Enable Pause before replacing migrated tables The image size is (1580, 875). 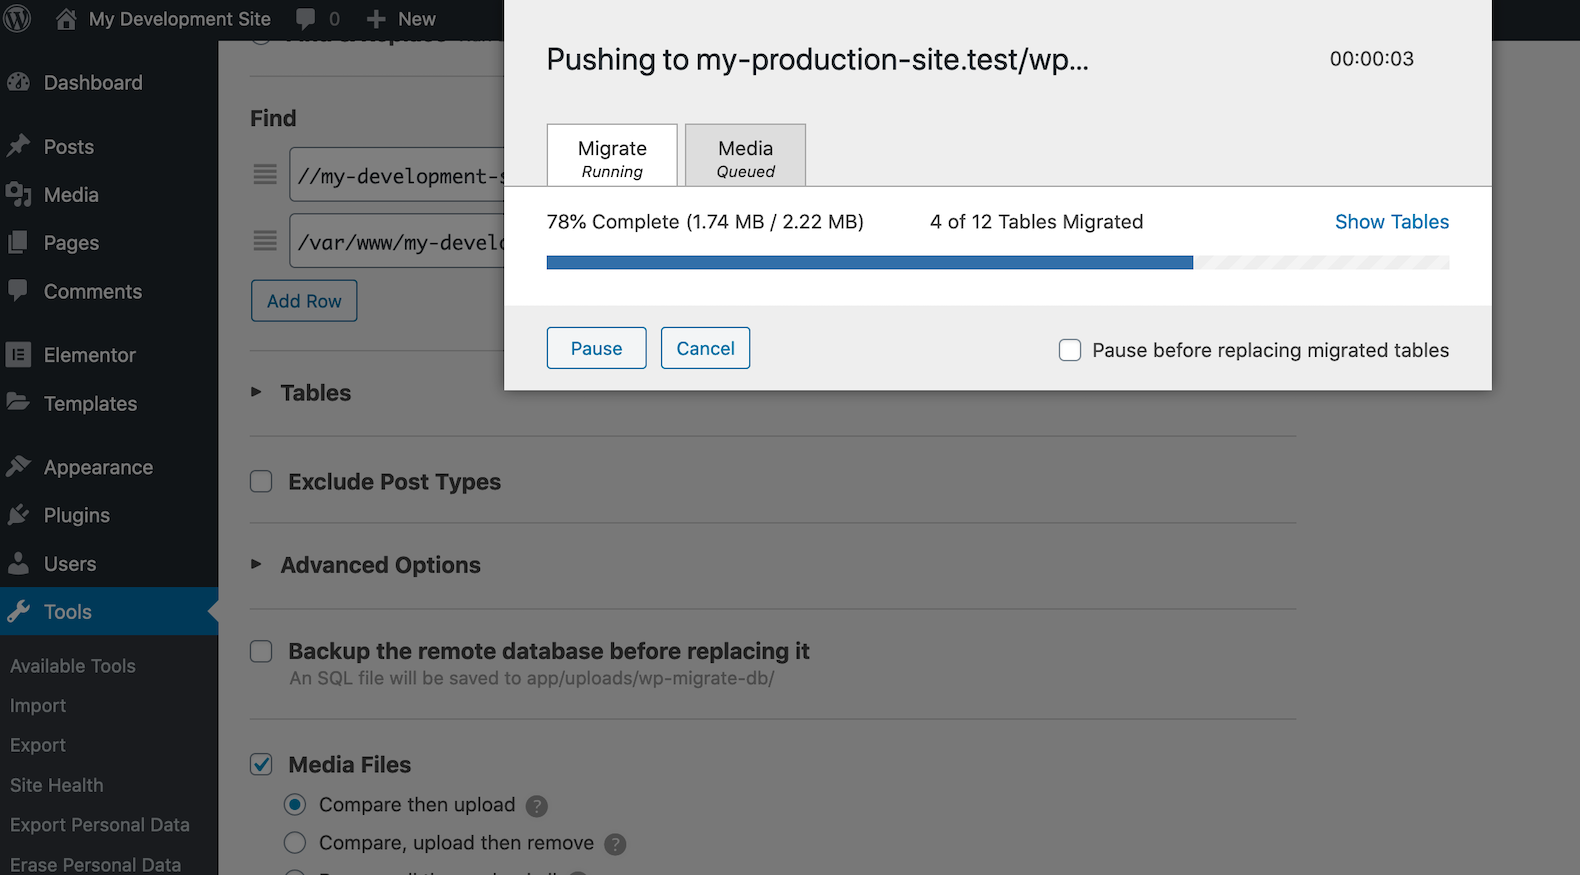[x=1070, y=350]
